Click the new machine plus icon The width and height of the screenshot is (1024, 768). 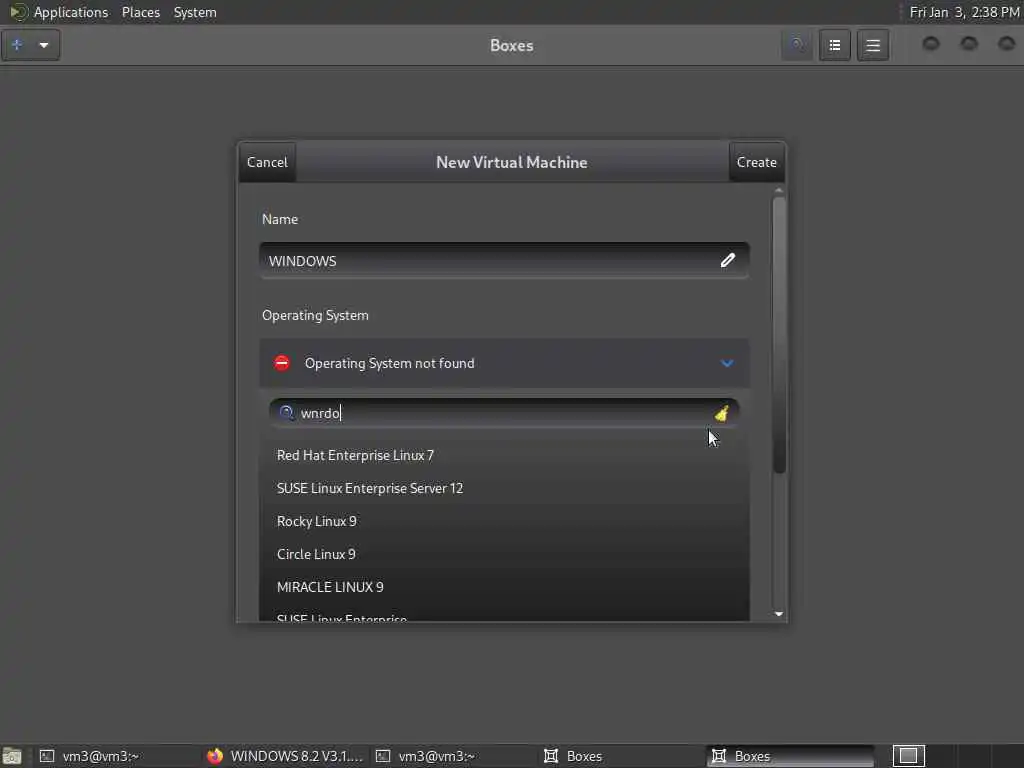(17, 45)
